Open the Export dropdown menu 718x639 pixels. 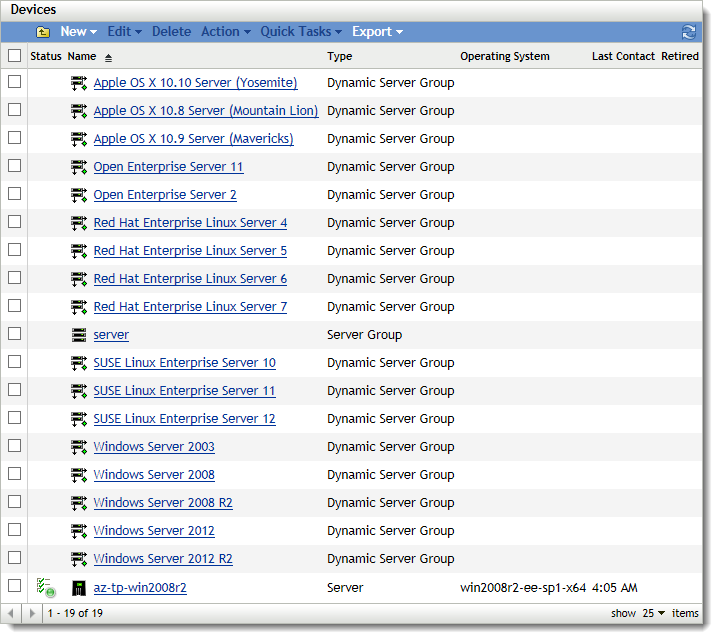[x=377, y=32]
